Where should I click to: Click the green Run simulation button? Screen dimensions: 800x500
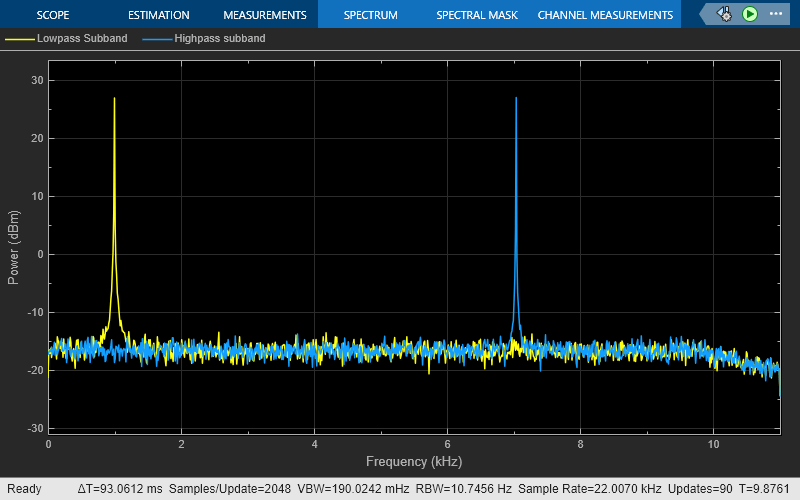pyautogui.click(x=749, y=14)
